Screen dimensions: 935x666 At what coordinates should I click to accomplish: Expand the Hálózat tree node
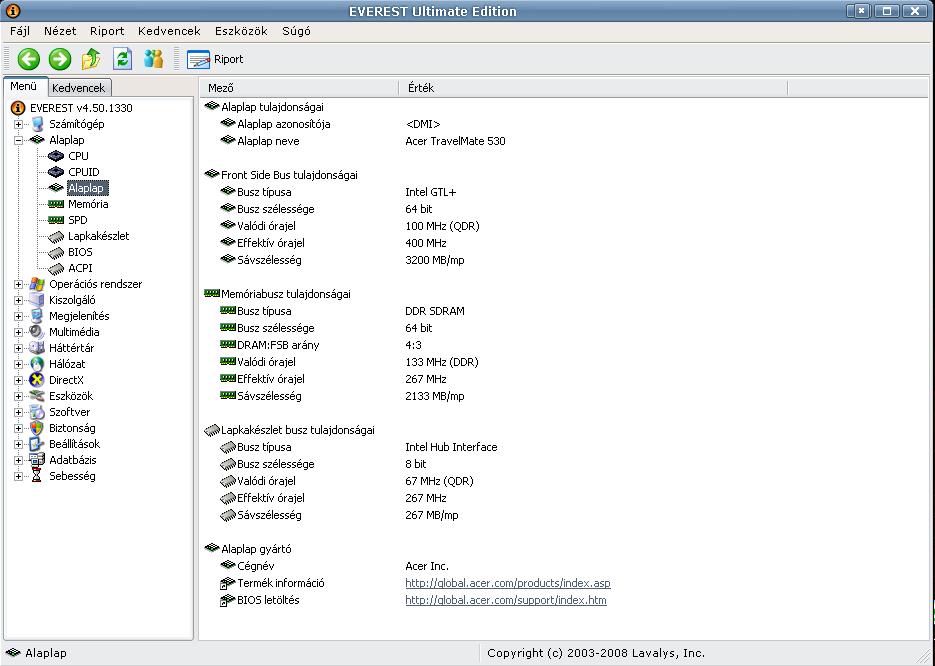[18, 364]
